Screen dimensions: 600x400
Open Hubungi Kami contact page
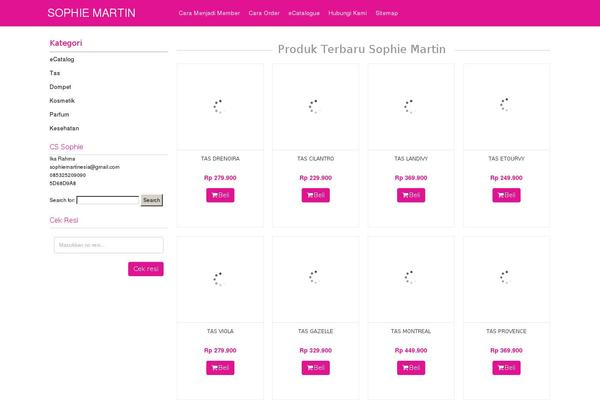347,13
